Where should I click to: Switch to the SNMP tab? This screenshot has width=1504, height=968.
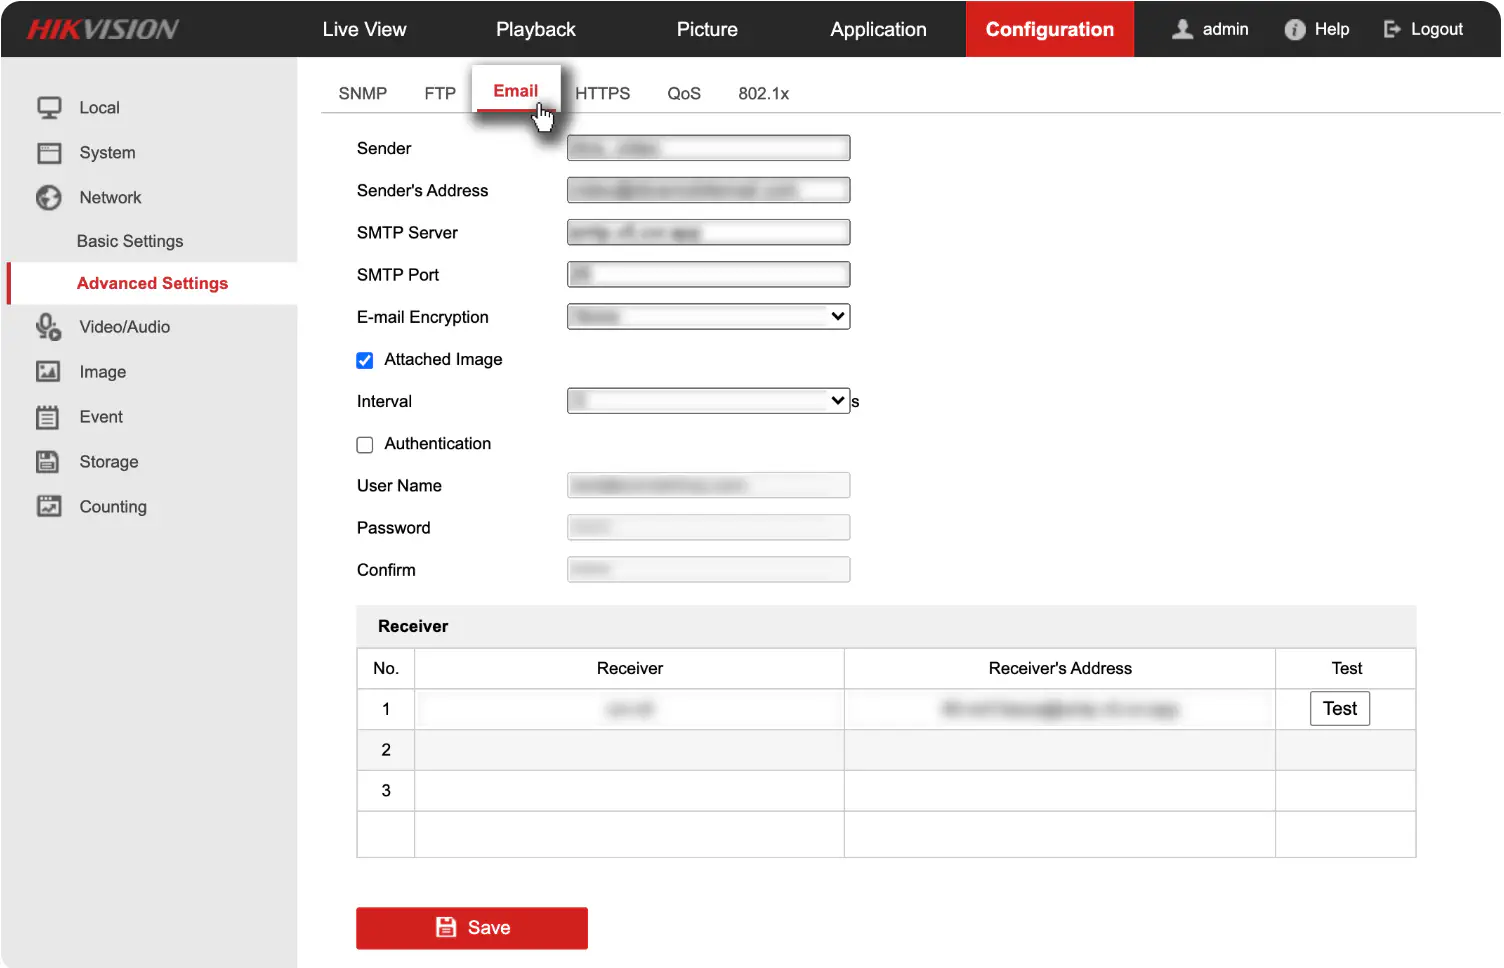pyautogui.click(x=363, y=94)
